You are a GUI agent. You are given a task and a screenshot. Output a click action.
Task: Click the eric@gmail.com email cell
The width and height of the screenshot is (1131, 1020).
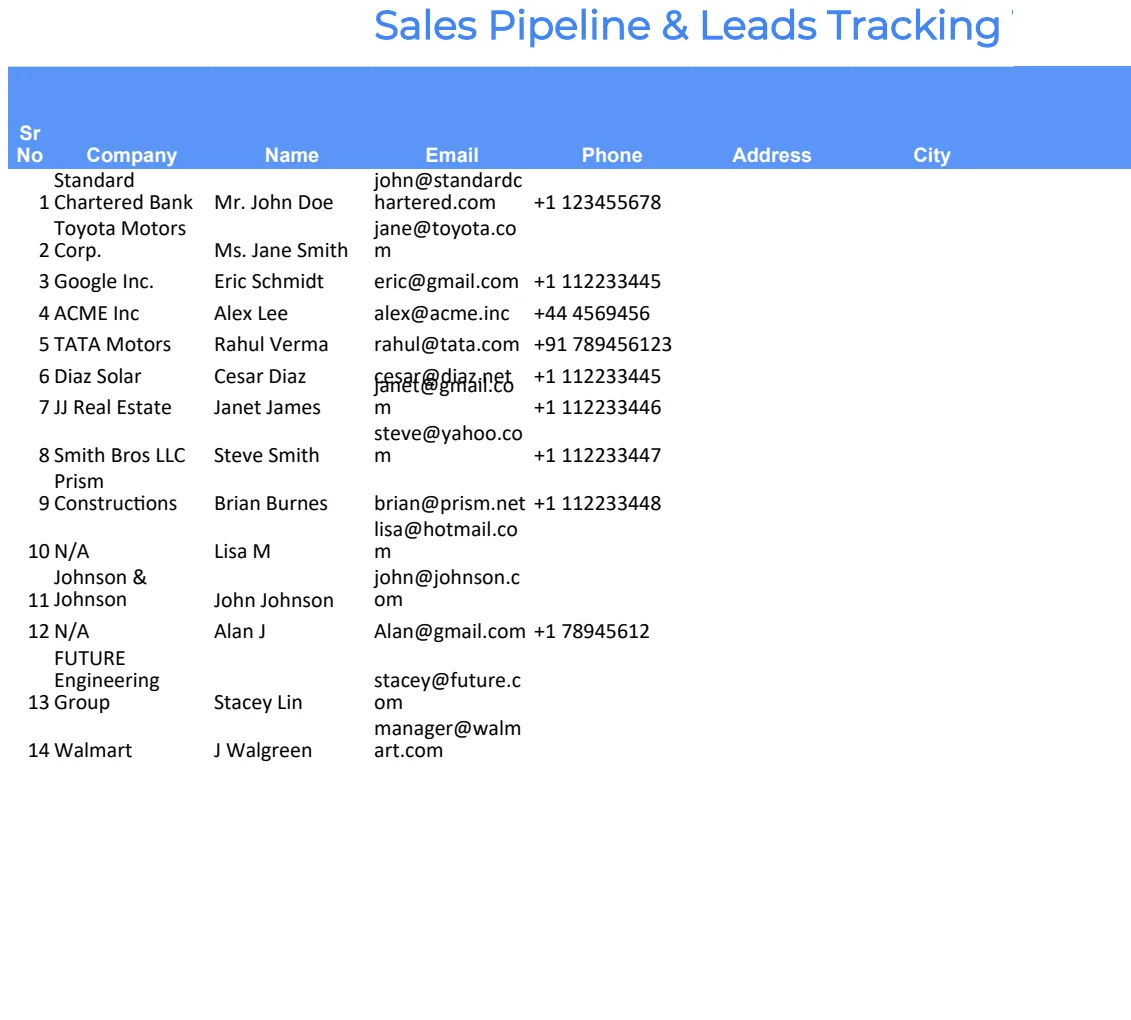click(446, 281)
